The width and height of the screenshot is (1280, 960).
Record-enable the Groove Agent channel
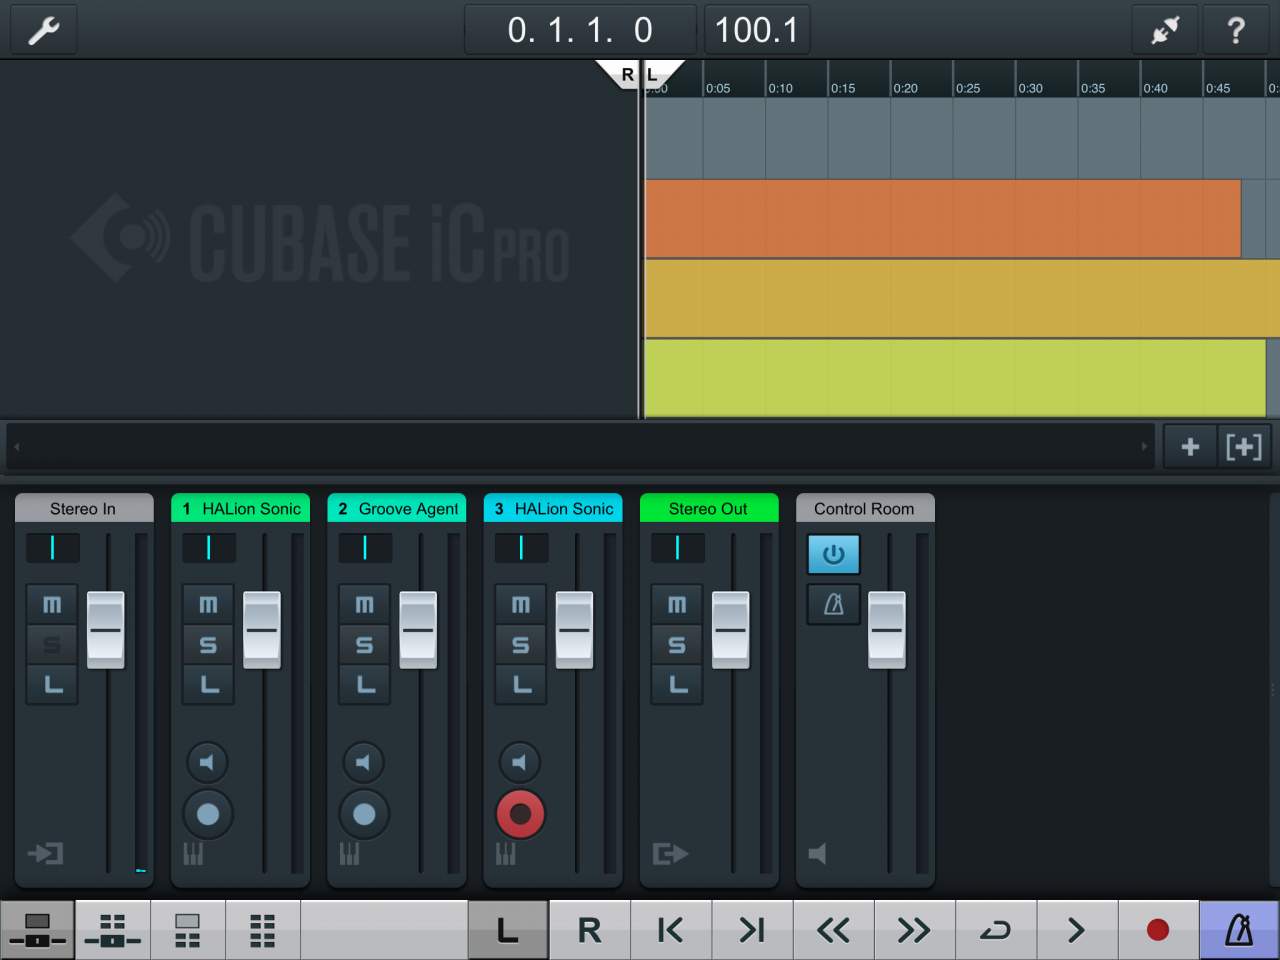pyautogui.click(x=364, y=814)
